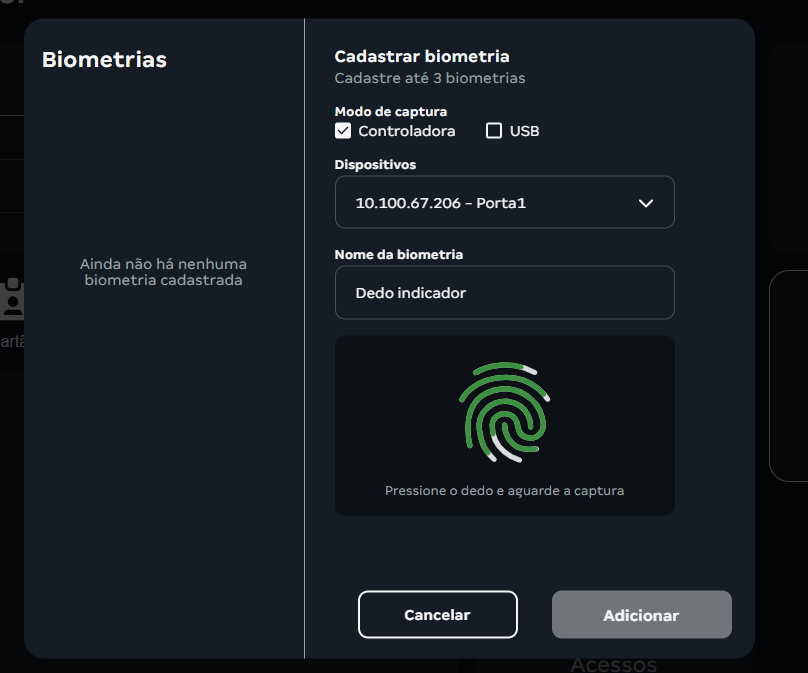Click the Modo de captura label
The height and width of the screenshot is (673, 808).
pyautogui.click(x=390, y=111)
